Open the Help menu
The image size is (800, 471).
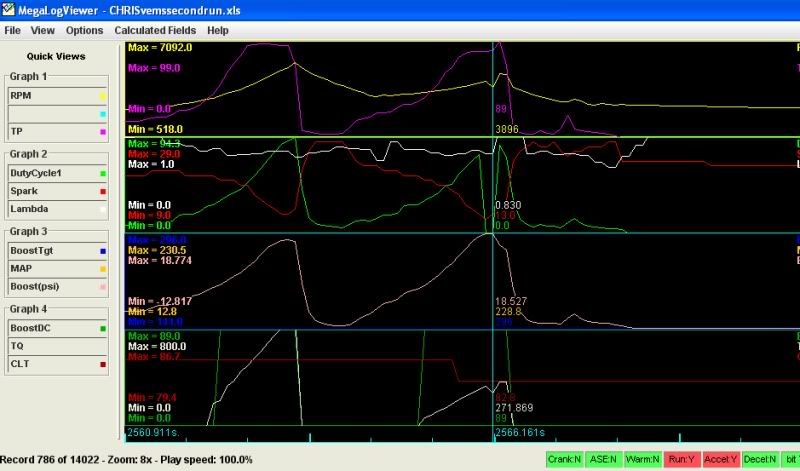[217, 31]
